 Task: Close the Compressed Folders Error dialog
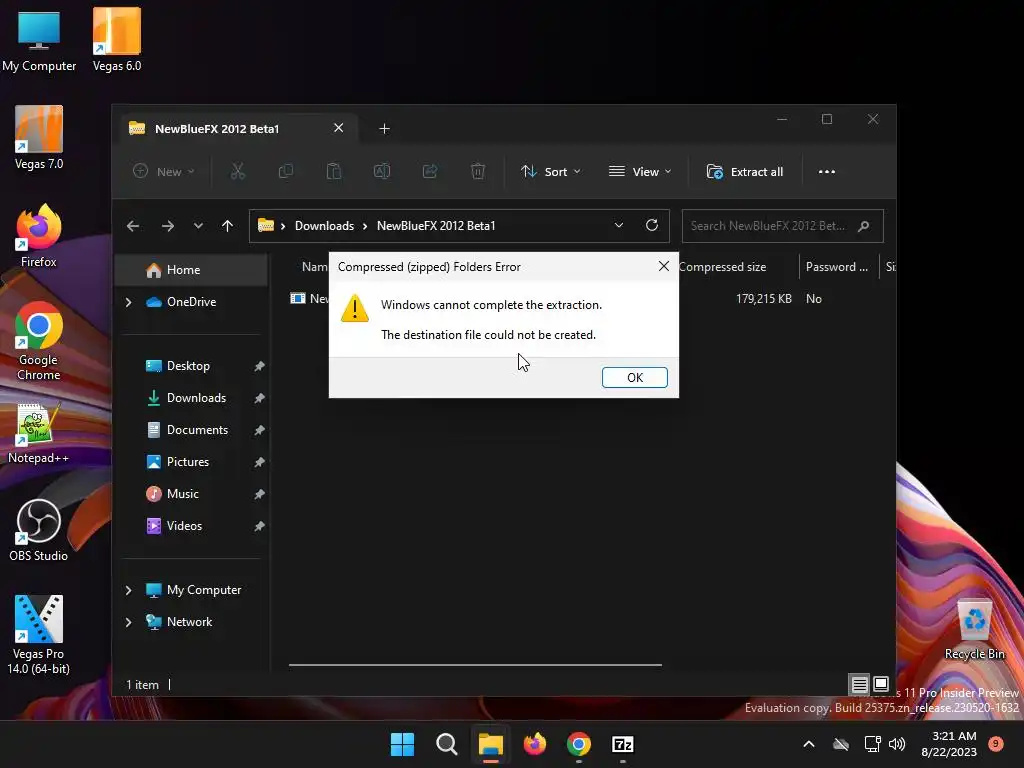[x=664, y=266]
